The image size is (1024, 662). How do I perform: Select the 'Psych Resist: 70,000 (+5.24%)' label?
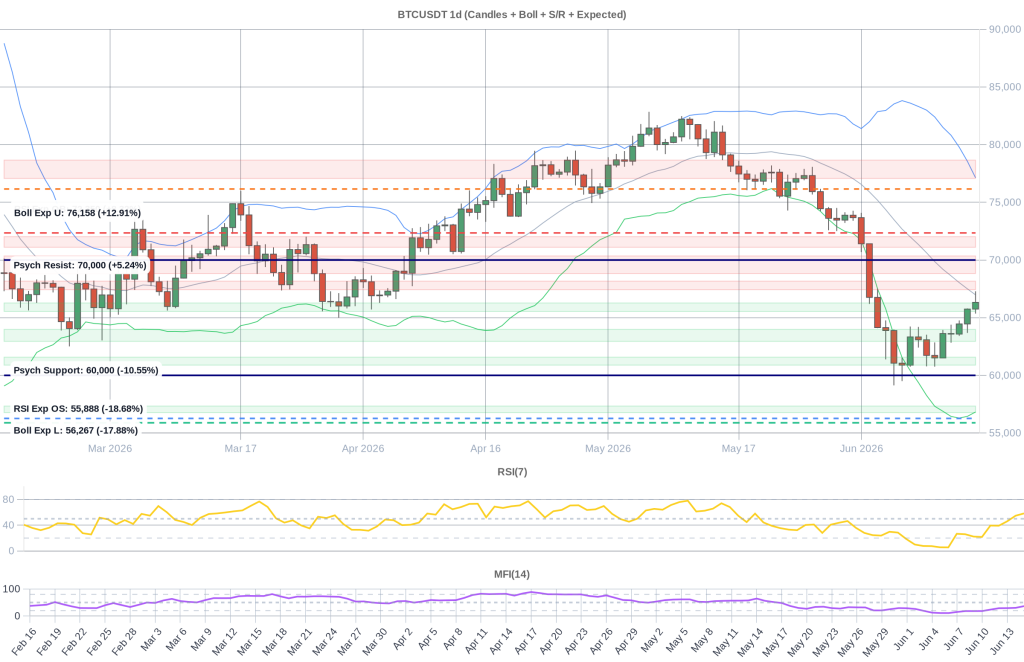[x=80, y=265]
